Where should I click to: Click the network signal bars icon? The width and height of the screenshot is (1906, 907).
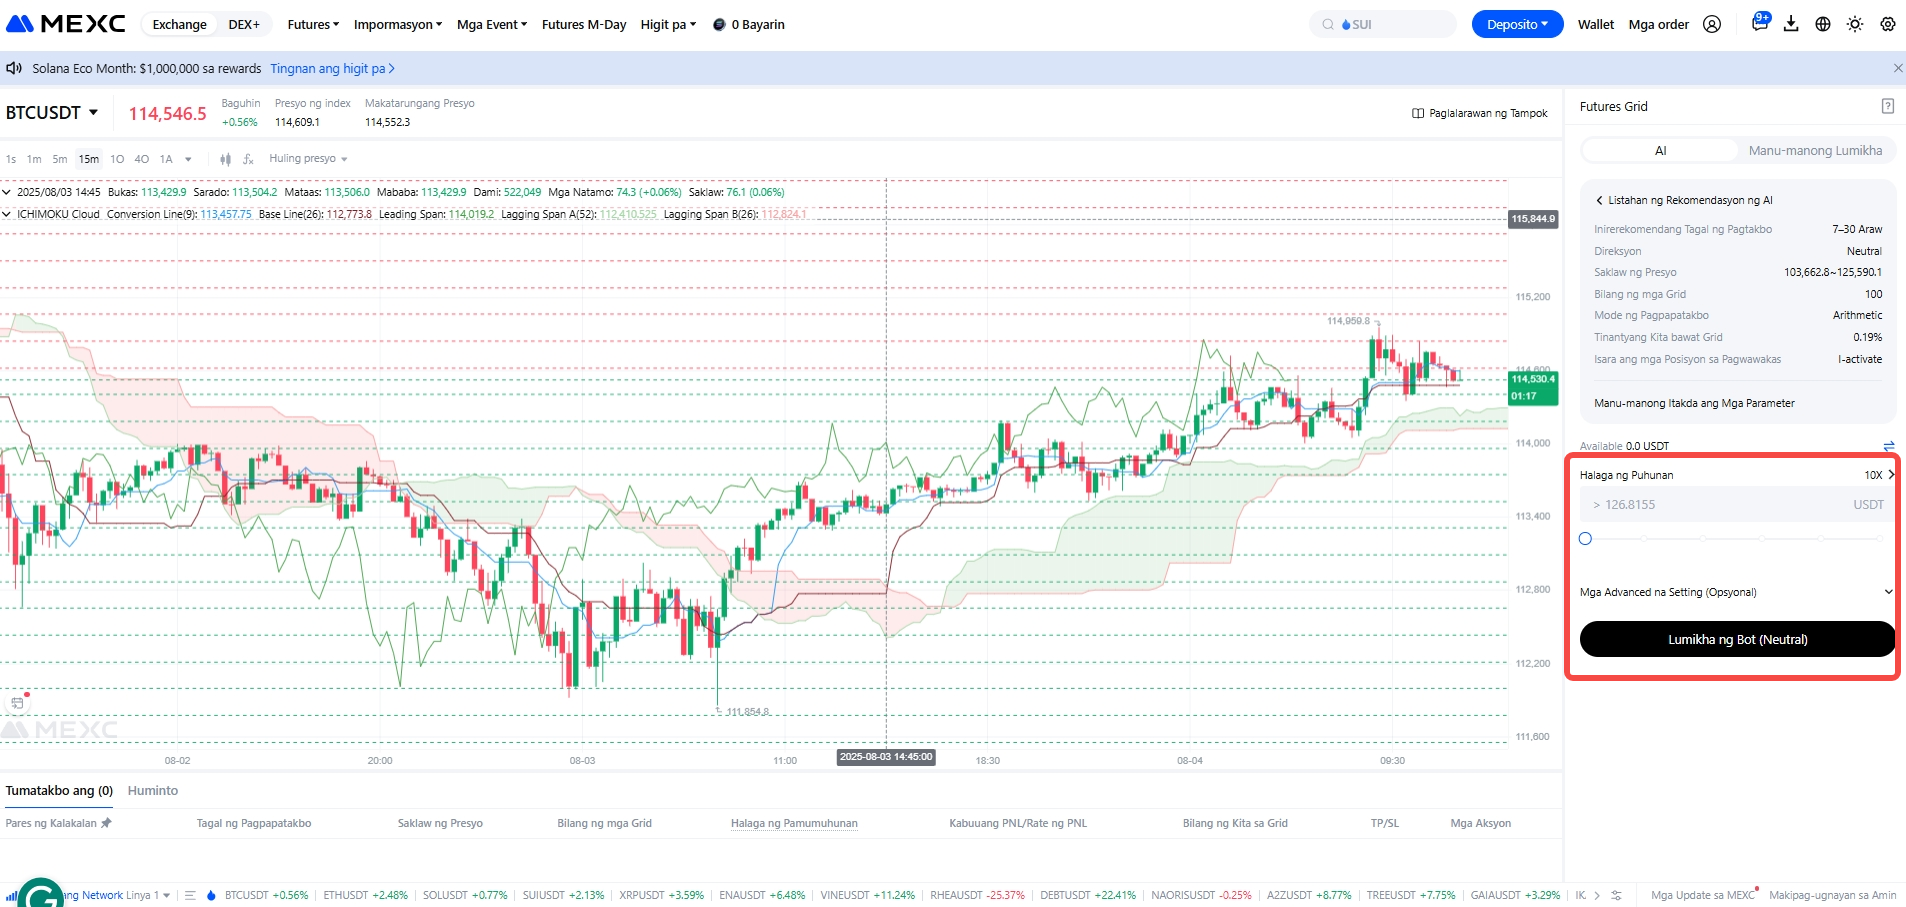click(x=11, y=895)
